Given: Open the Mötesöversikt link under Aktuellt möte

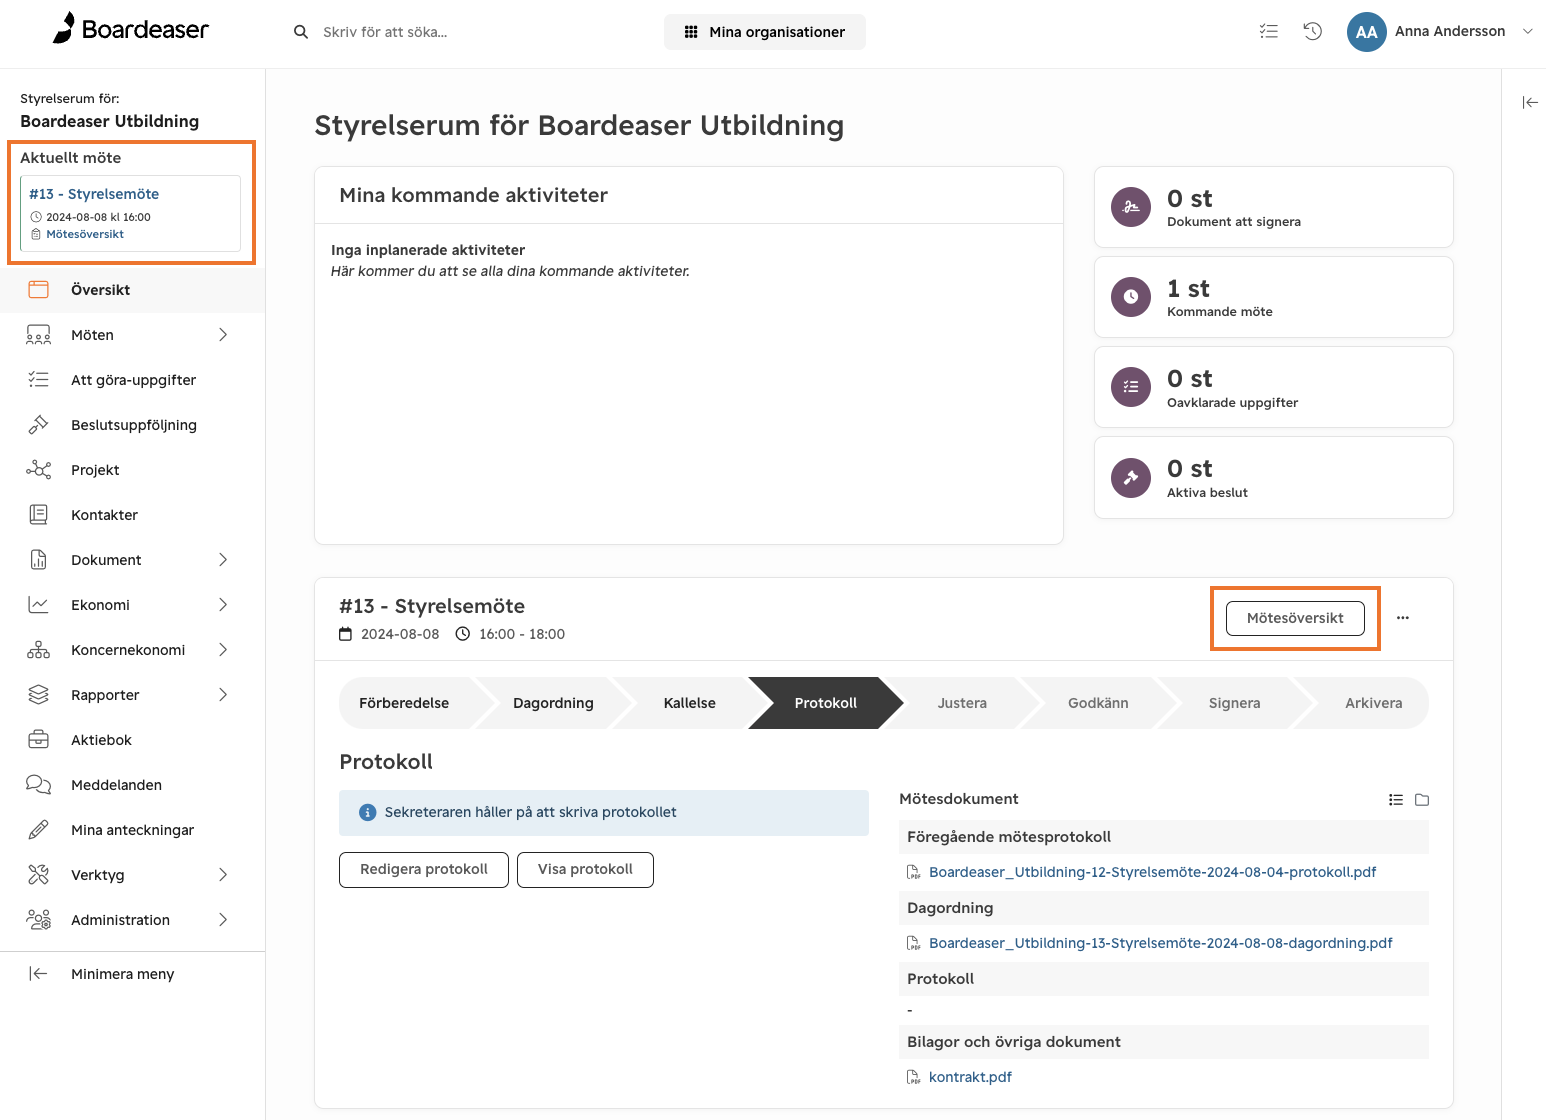Looking at the screenshot, I should pos(85,234).
